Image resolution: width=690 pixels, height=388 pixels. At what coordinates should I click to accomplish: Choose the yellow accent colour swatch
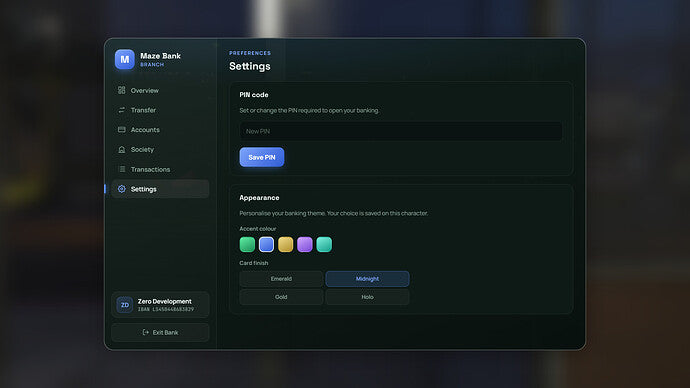(286, 244)
